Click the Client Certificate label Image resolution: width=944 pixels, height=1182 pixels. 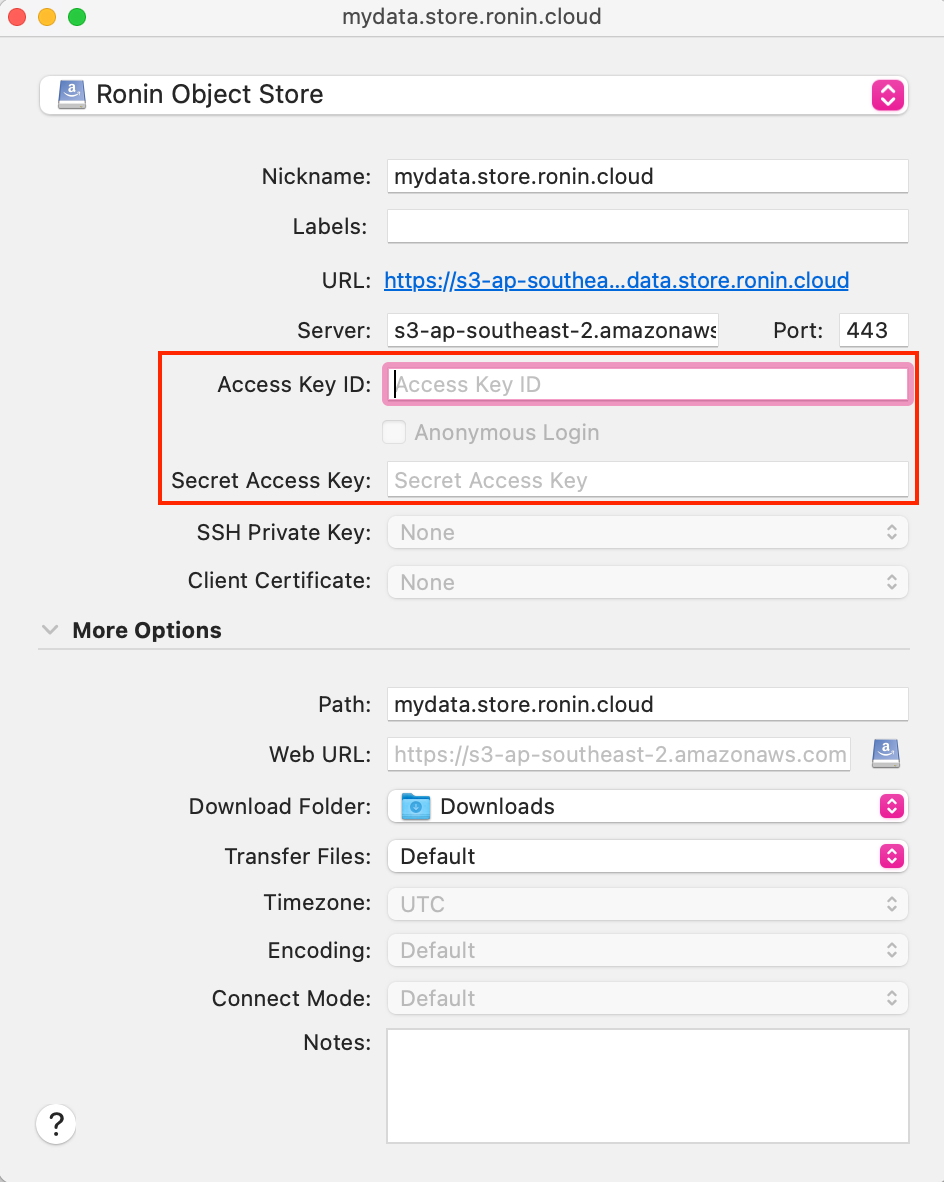pos(279,580)
